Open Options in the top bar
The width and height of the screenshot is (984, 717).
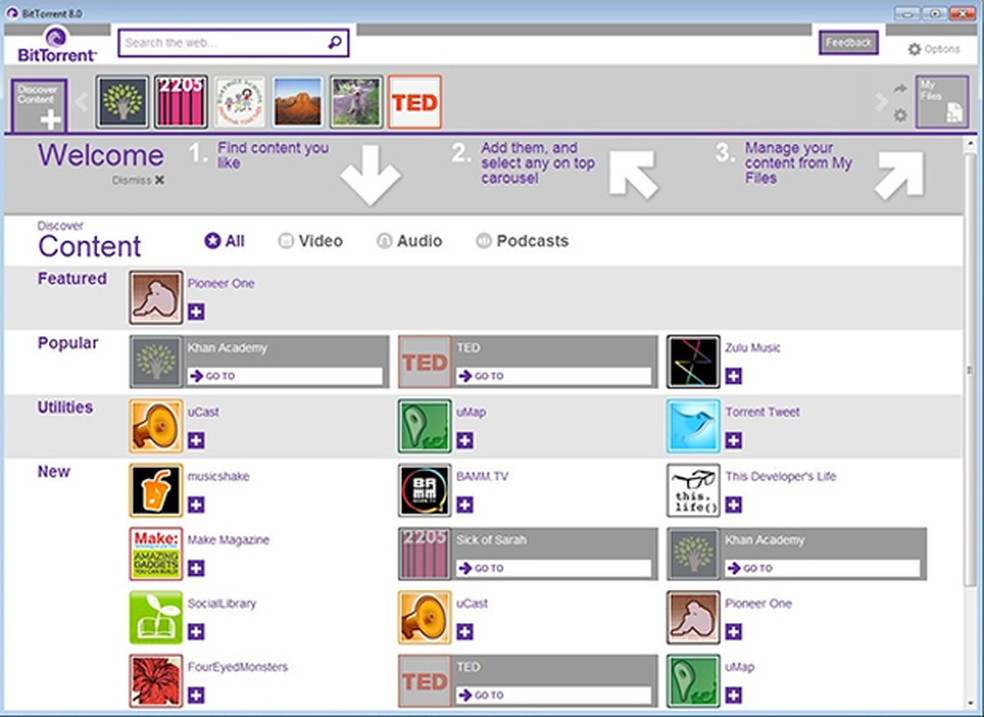[934, 49]
